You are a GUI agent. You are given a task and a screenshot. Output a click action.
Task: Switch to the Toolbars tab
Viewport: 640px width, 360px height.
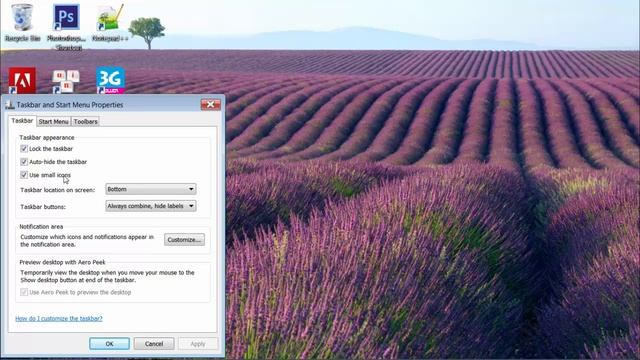coord(86,122)
